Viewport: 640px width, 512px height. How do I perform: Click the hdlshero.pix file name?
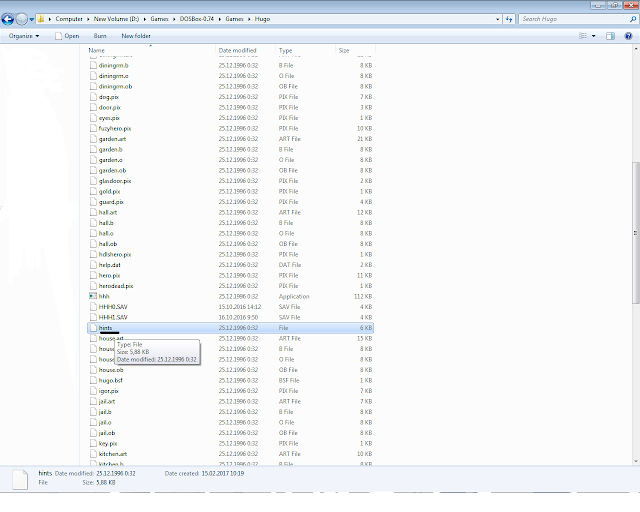(115, 254)
